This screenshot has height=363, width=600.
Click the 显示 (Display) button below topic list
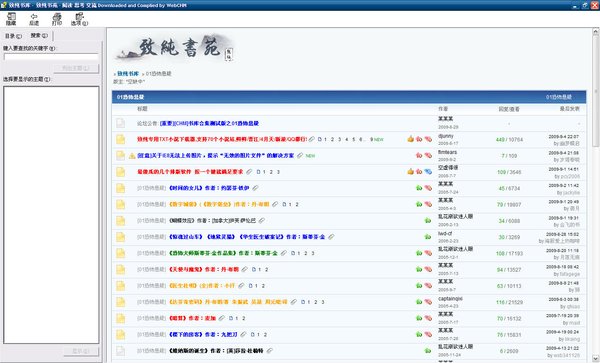[x=81, y=351]
